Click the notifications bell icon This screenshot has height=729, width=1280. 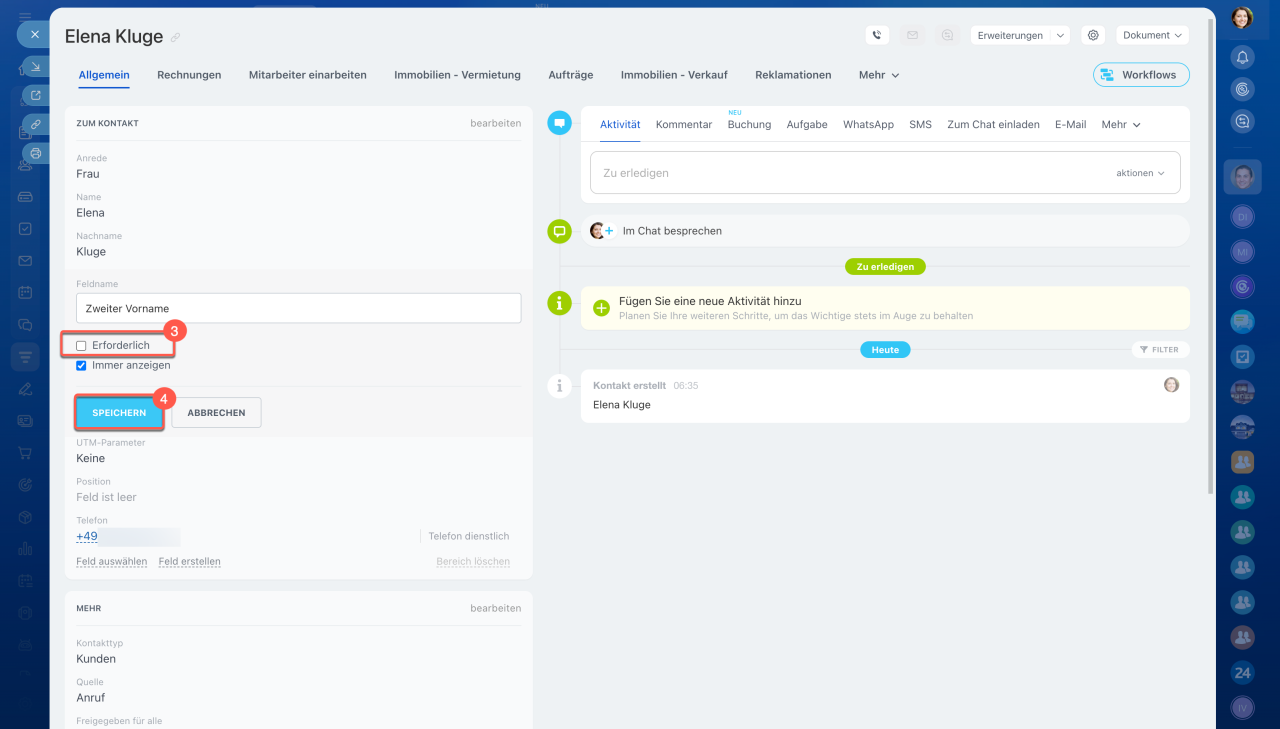1242,58
